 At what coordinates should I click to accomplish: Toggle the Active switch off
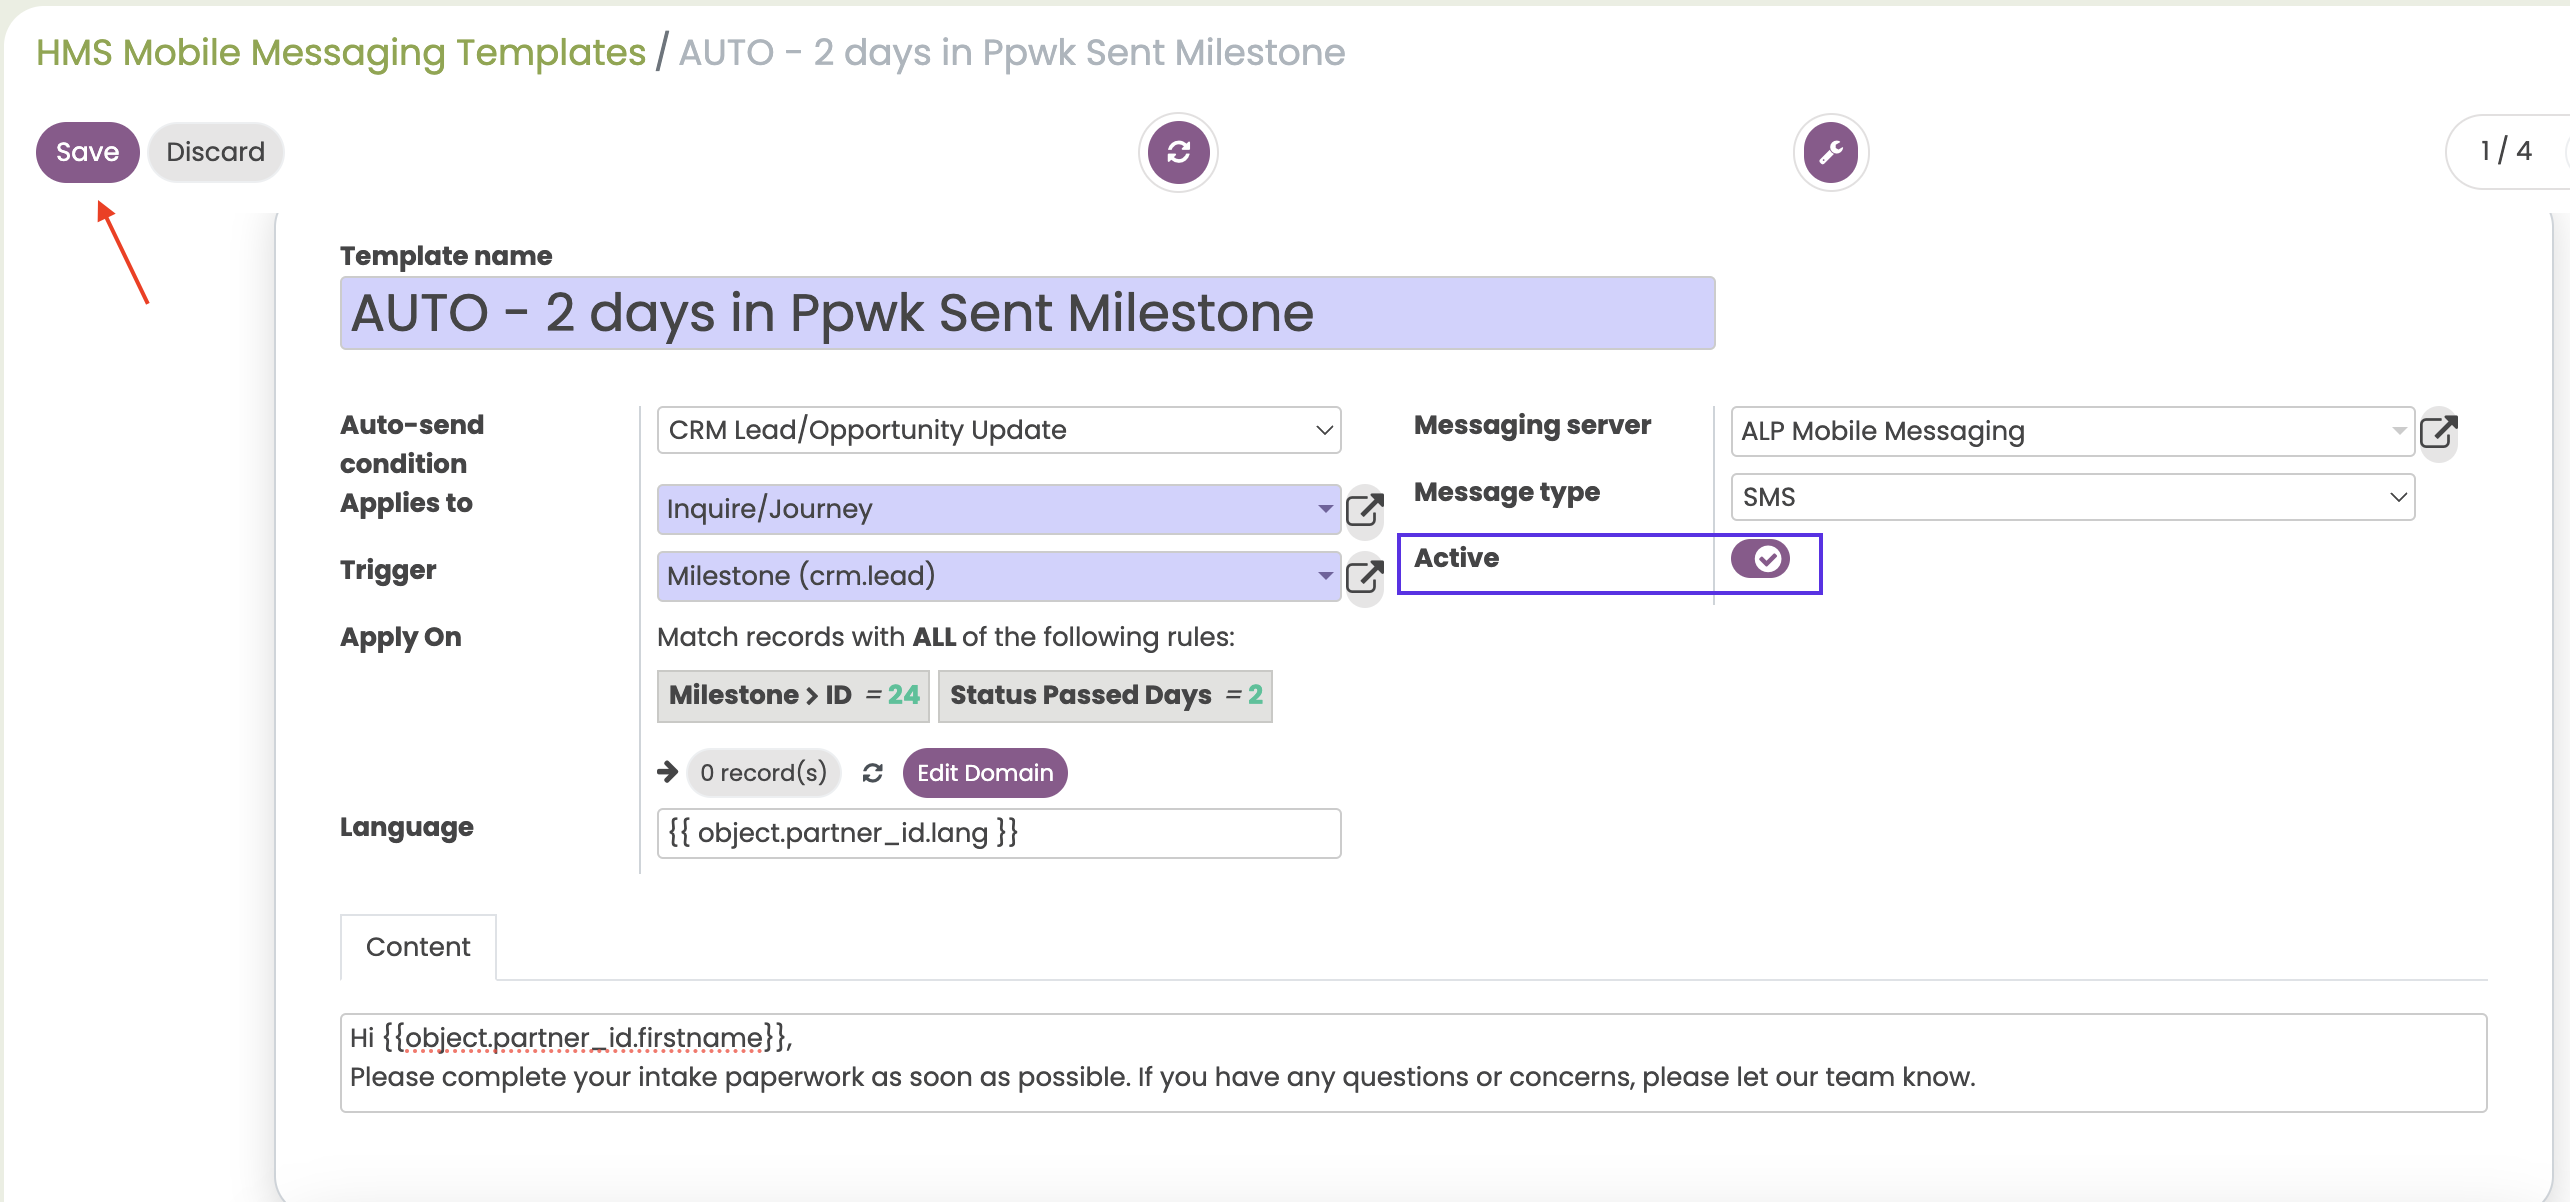point(1760,558)
